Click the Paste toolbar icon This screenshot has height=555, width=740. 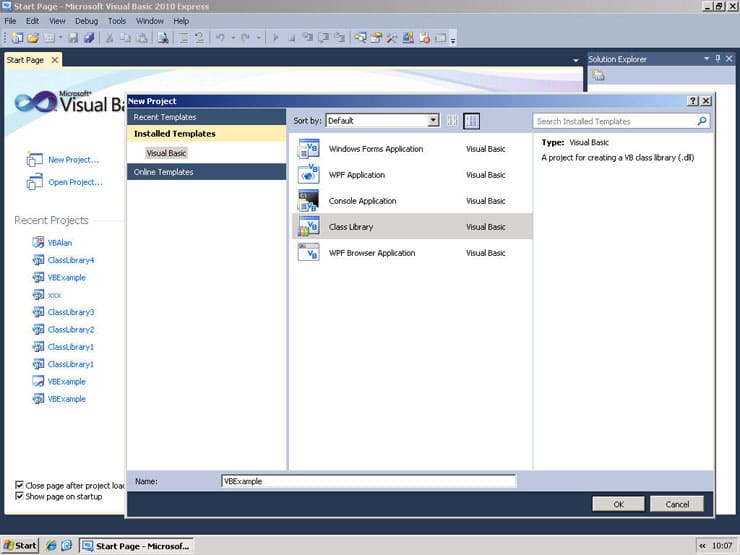pos(142,38)
